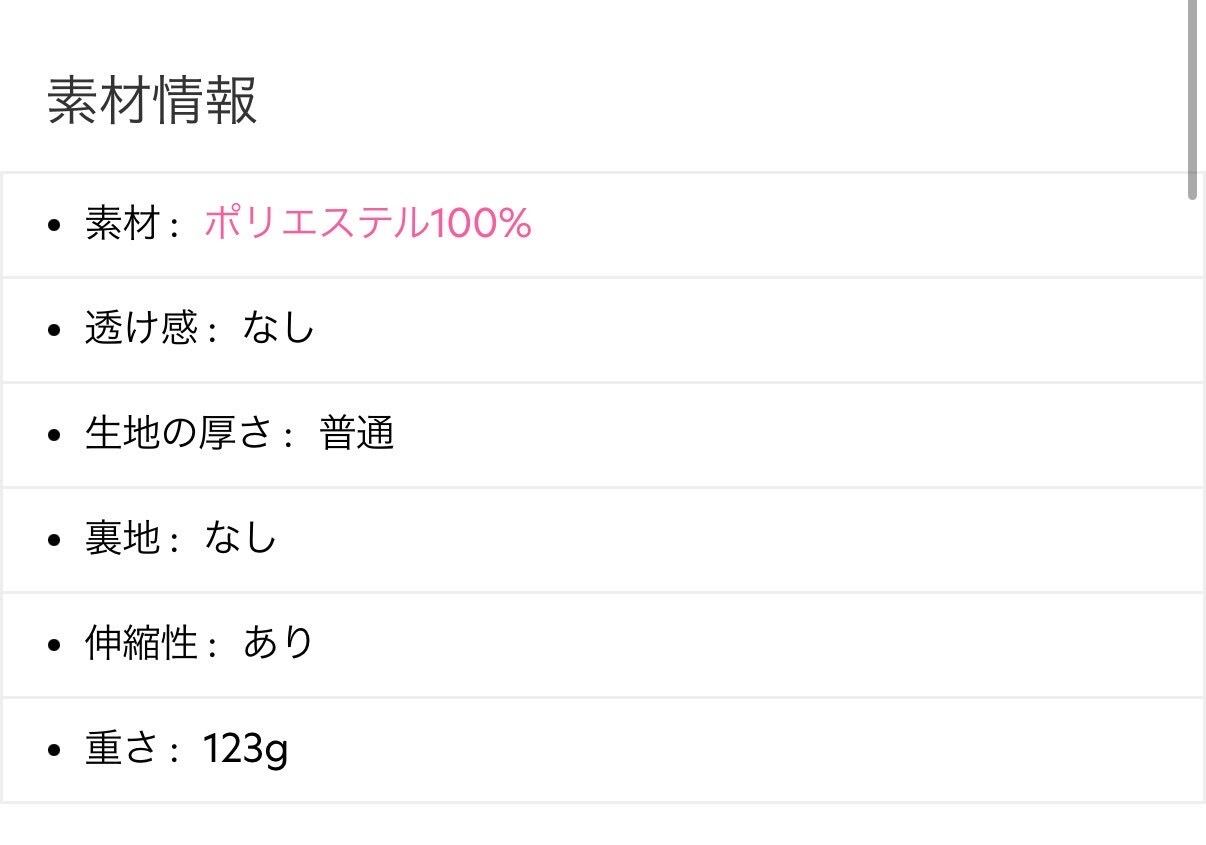Click the 素材 label text
This screenshot has width=1206, height=845.
tap(122, 223)
